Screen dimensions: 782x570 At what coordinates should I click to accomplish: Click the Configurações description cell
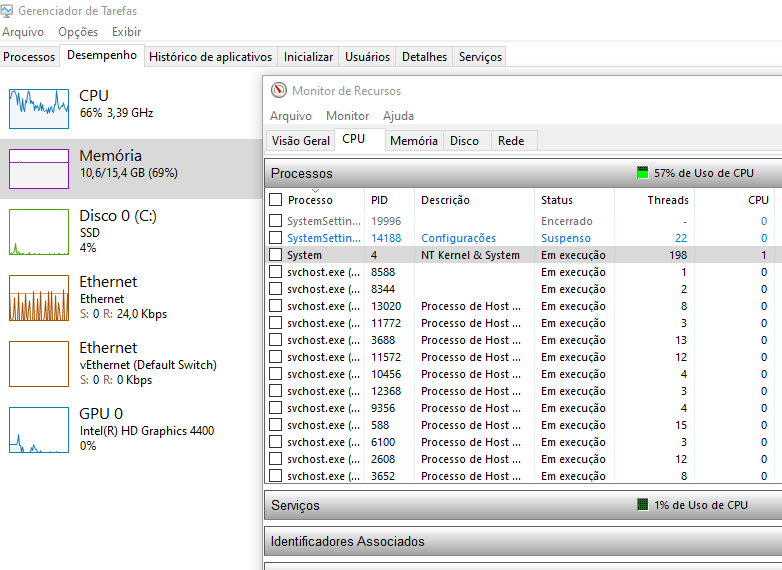458,238
